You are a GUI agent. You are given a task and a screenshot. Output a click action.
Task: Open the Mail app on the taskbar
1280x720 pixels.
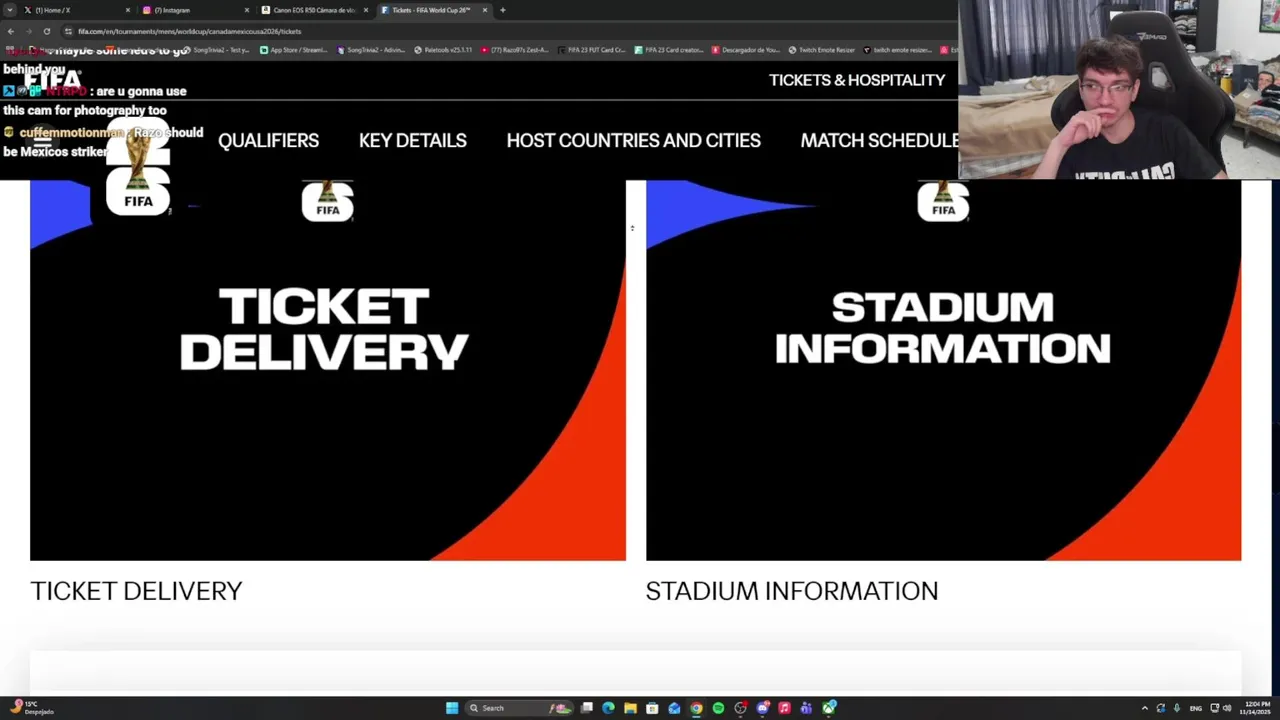click(x=674, y=708)
